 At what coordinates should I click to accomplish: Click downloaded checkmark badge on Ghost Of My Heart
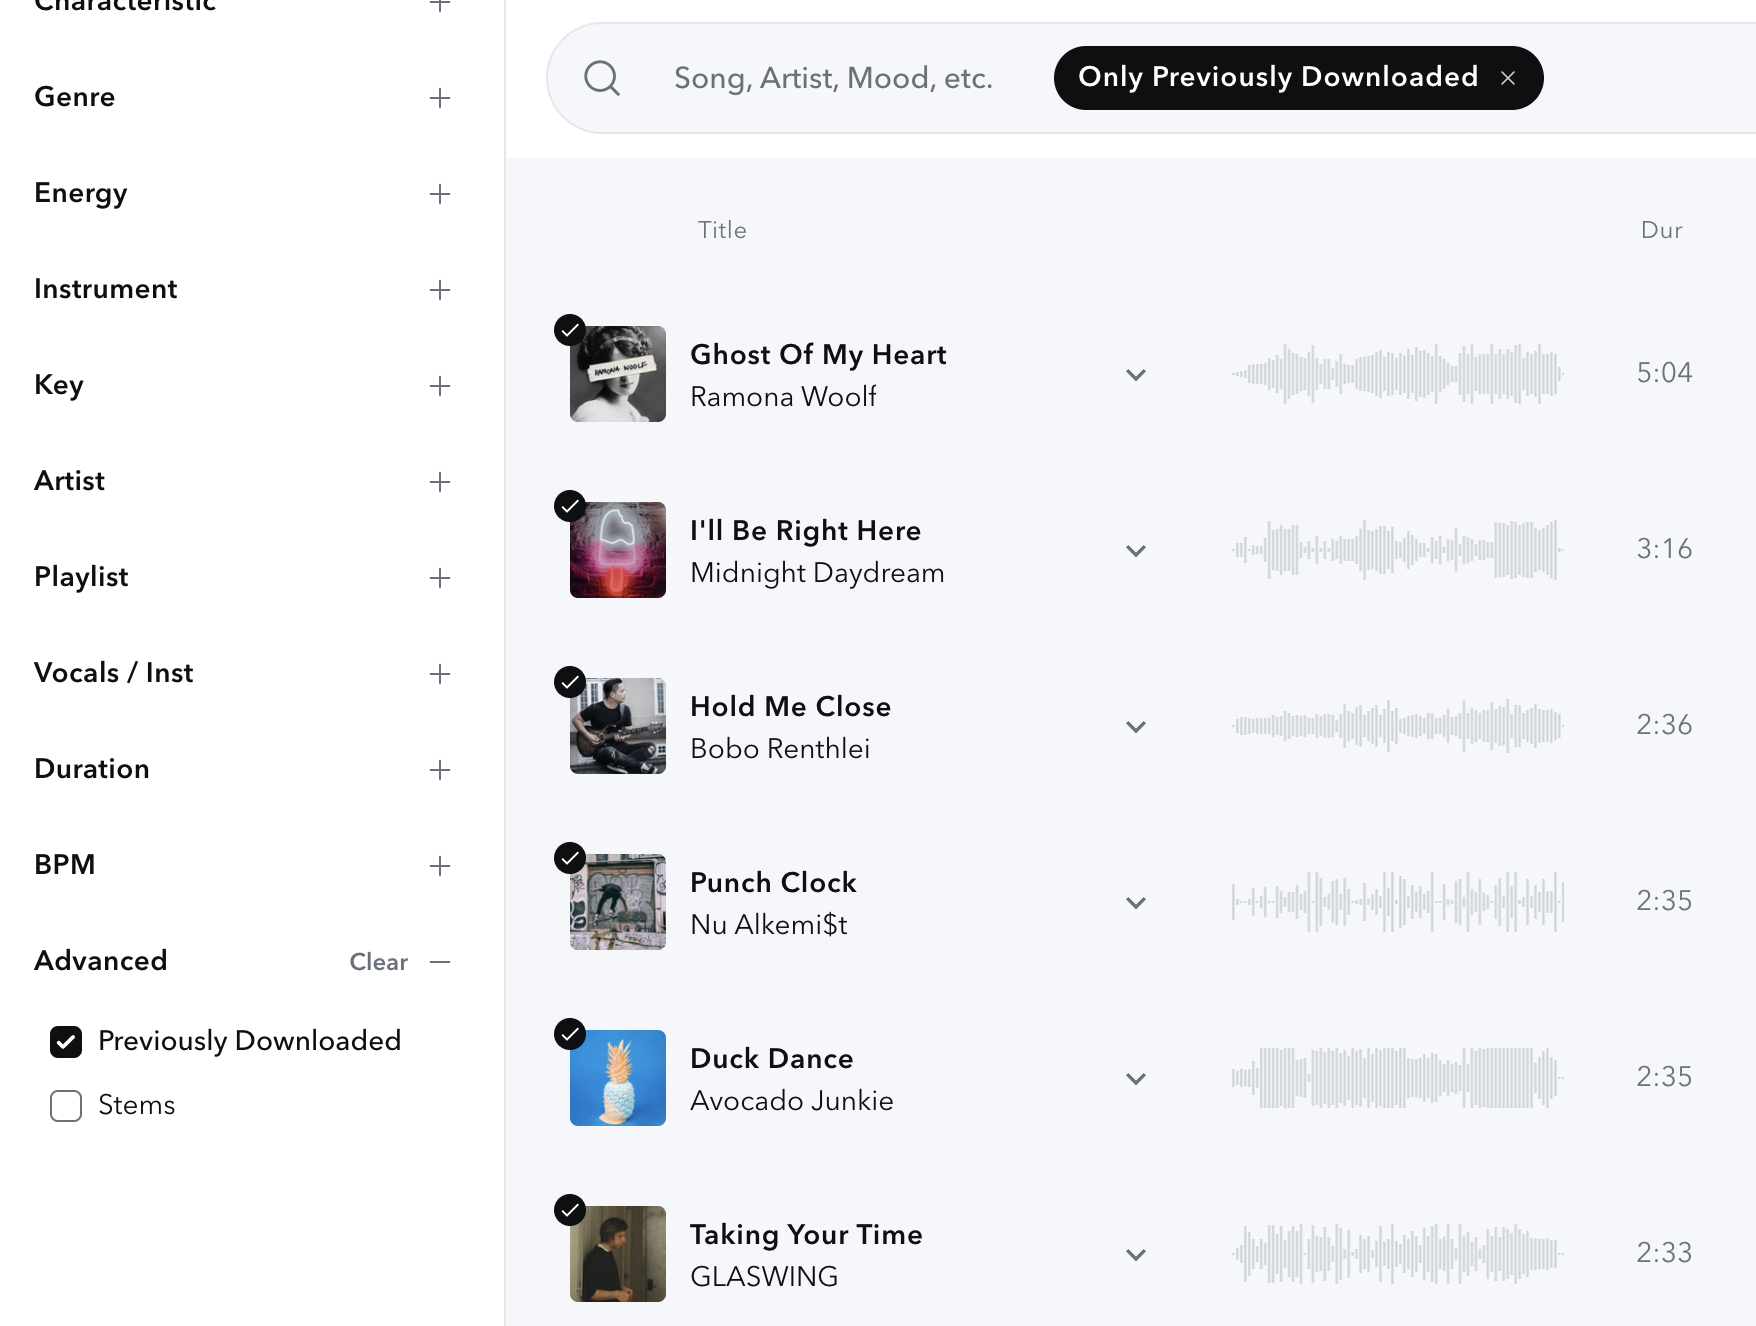(x=570, y=330)
